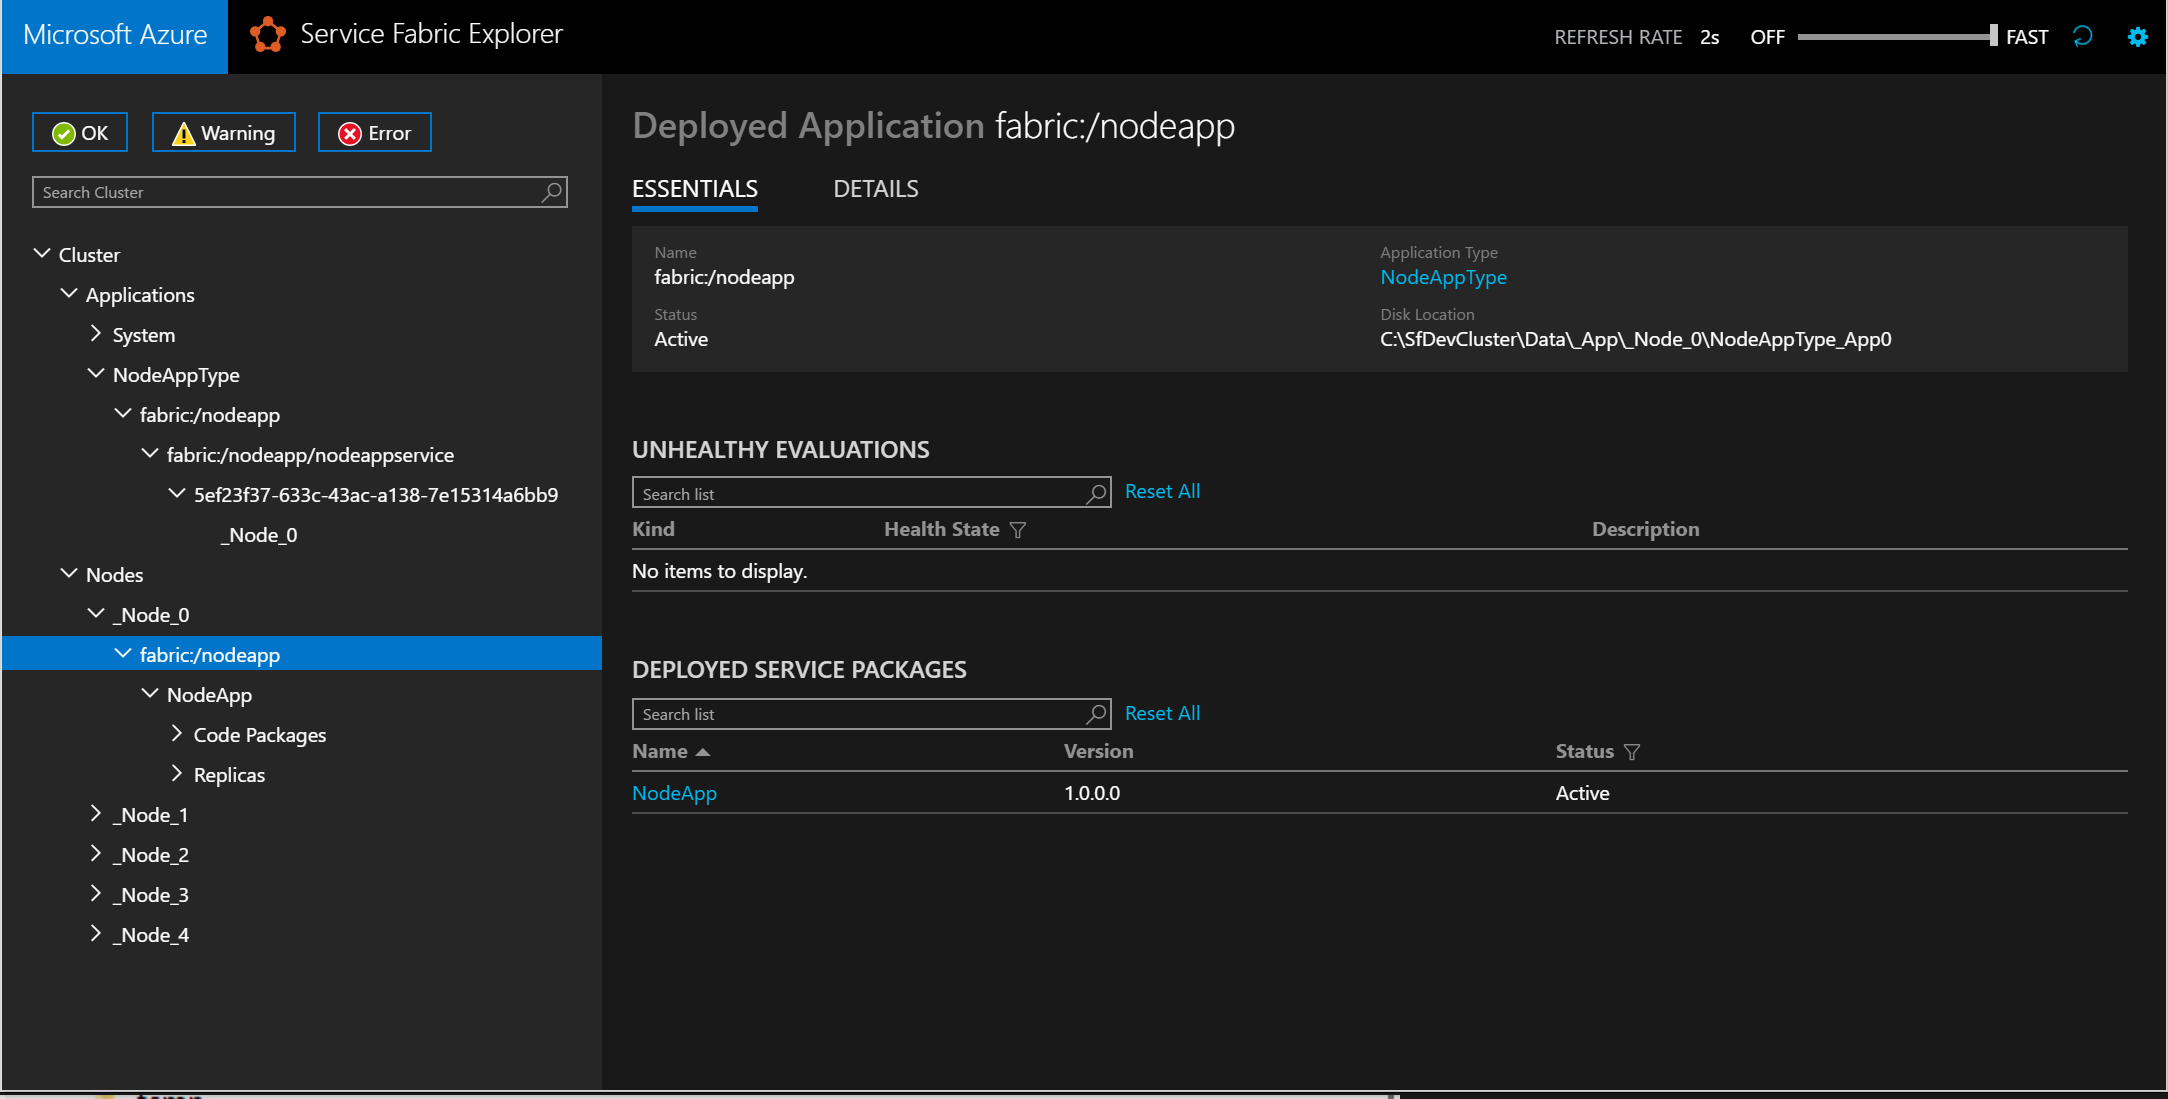Viewport: 2168px width, 1099px height.
Task: Click the search icon in Deployed Service Packages
Action: tap(1097, 714)
